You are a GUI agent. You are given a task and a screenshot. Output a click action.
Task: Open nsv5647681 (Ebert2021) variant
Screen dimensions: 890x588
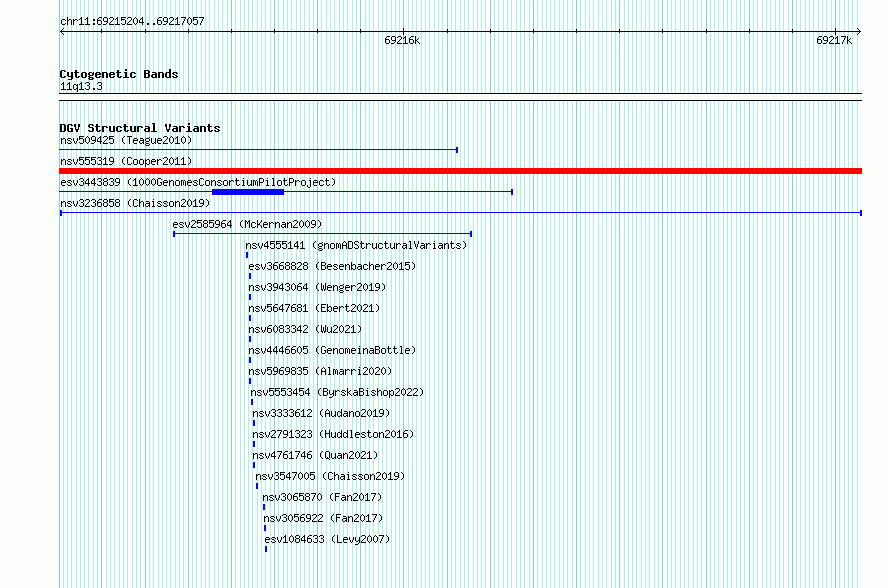tap(314, 308)
